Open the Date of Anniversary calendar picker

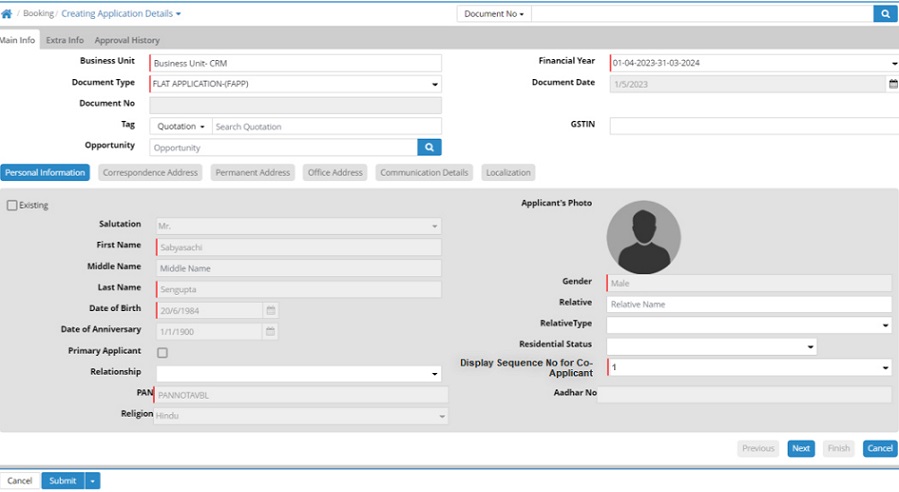270,331
